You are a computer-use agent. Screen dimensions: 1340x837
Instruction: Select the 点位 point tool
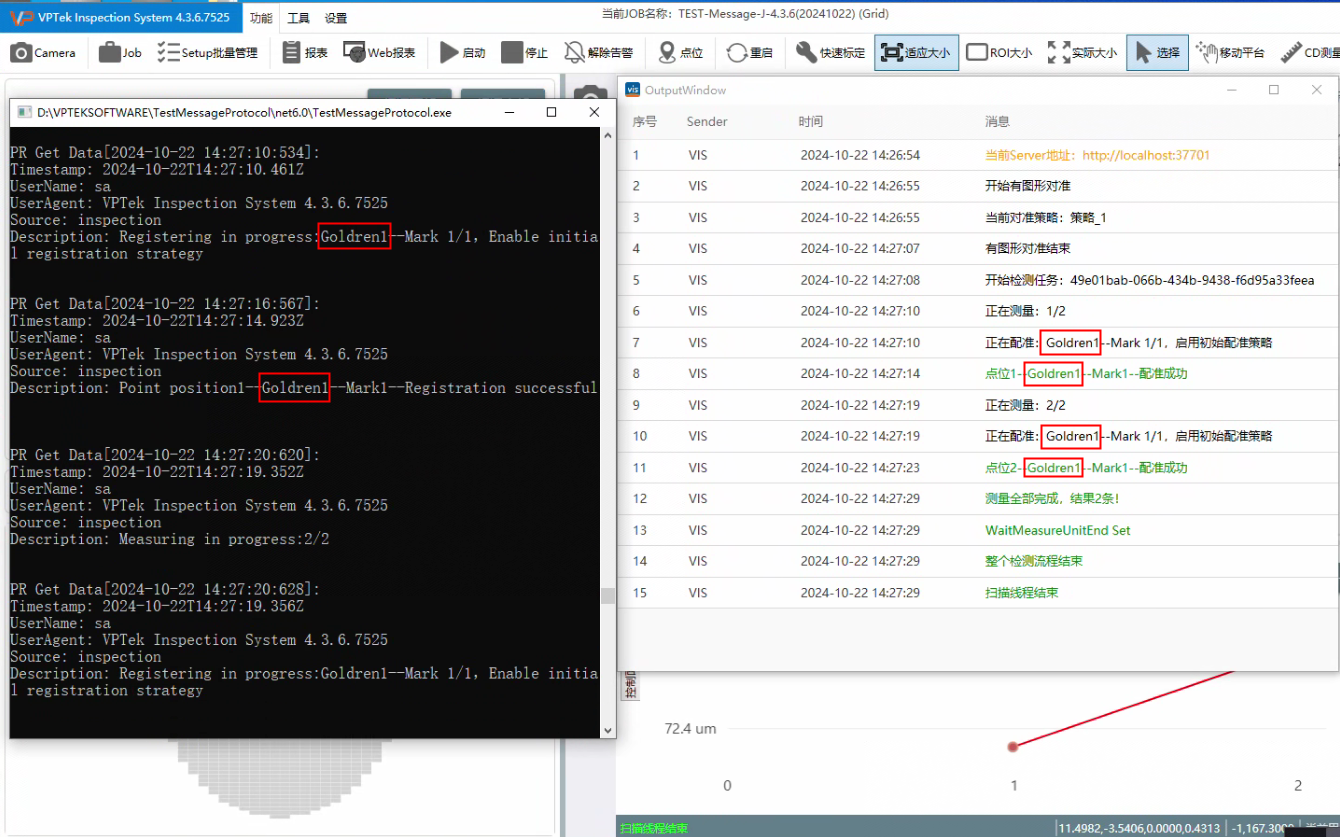pos(681,53)
